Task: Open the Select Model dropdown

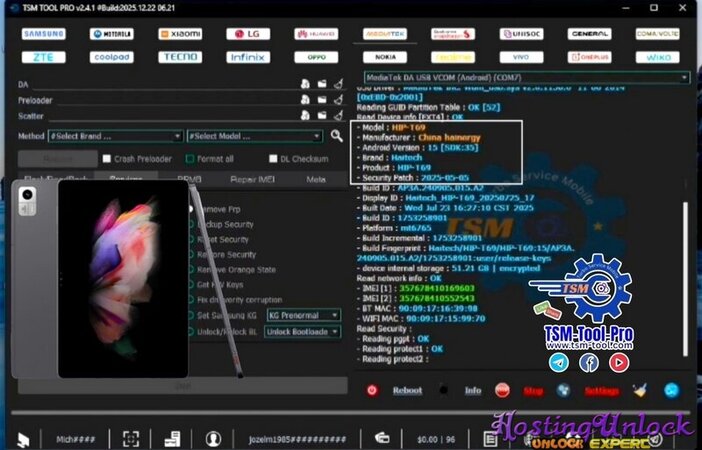Action: coord(255,135)
